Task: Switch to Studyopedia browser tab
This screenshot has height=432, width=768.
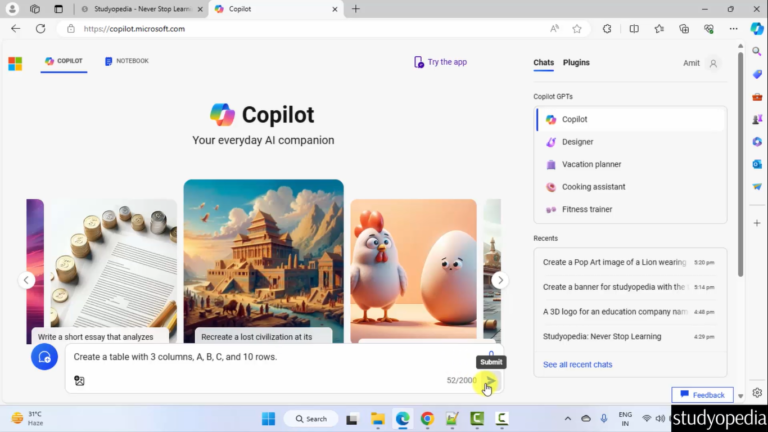Action: coord(142,9)
